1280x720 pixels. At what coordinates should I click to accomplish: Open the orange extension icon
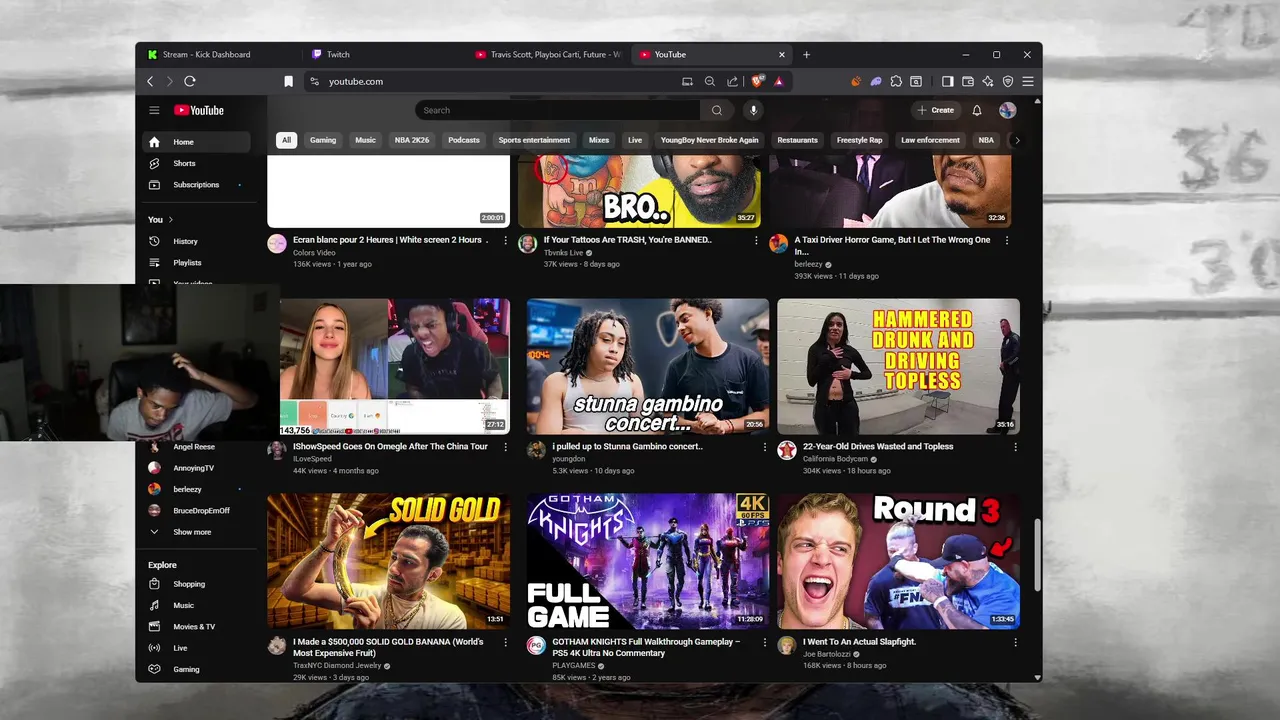pyautogui.click(x=856, y=81)
